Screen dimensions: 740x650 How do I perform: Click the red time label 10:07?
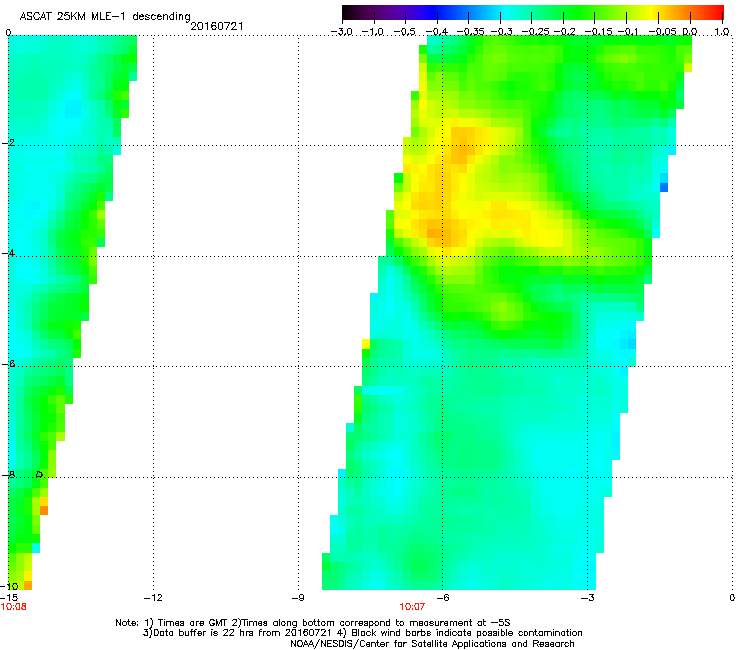(x=412, y=607)
